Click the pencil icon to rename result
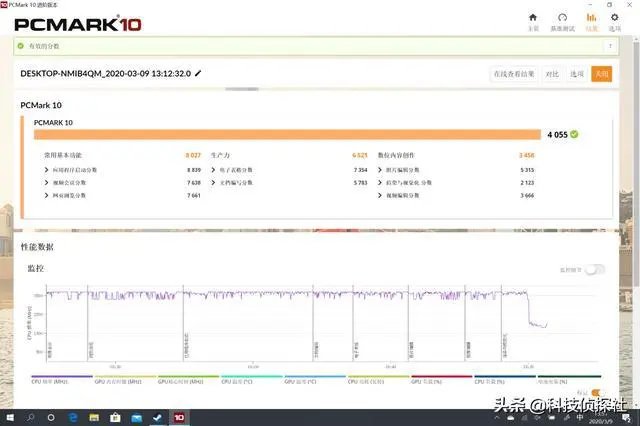 198,73
